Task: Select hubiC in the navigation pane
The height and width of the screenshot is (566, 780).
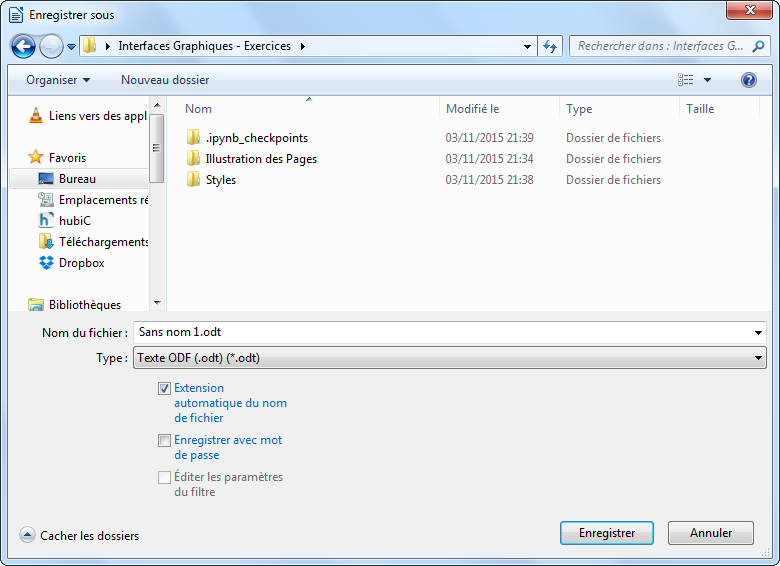Action: (x=74, y=221)
